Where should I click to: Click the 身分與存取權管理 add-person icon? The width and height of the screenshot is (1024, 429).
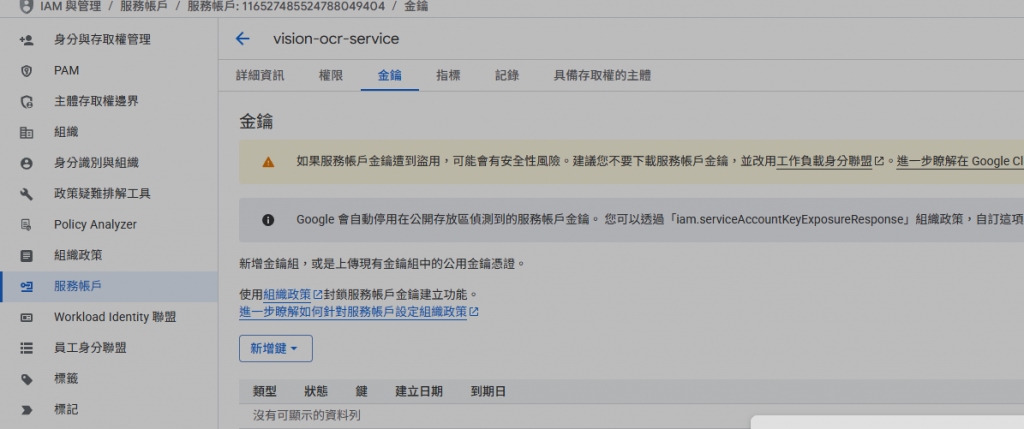tap(27, 40)
